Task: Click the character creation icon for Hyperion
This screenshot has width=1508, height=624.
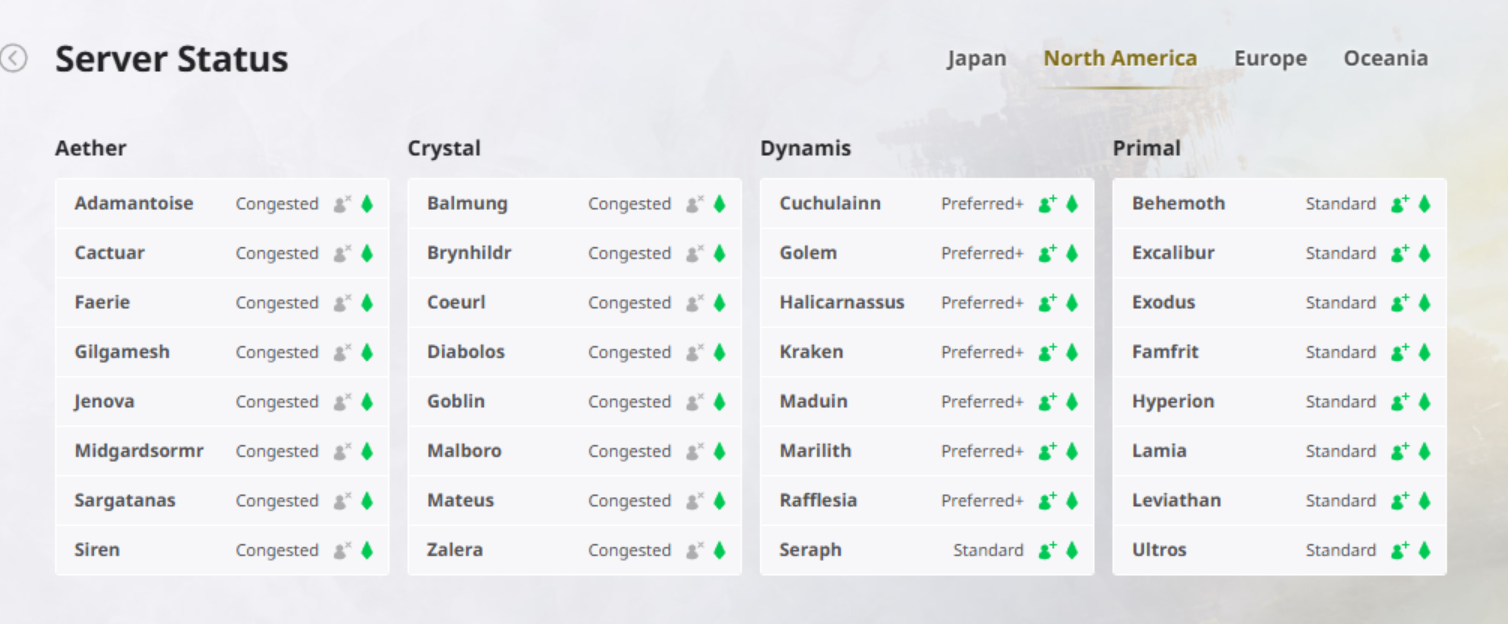Action: pos(1400,401)
